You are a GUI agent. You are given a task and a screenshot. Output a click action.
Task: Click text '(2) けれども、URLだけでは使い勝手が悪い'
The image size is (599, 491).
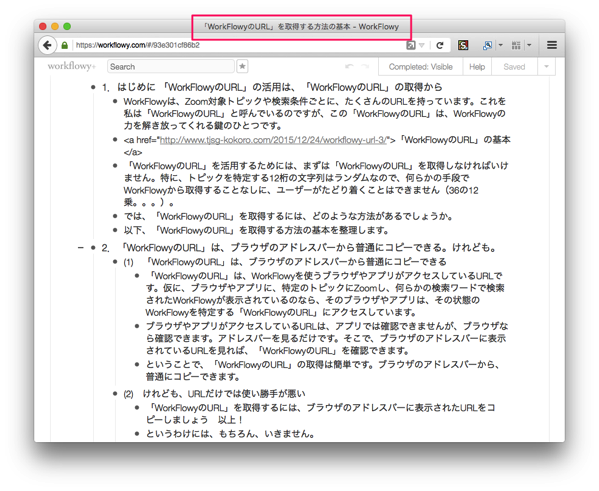[x=214, y=394]
